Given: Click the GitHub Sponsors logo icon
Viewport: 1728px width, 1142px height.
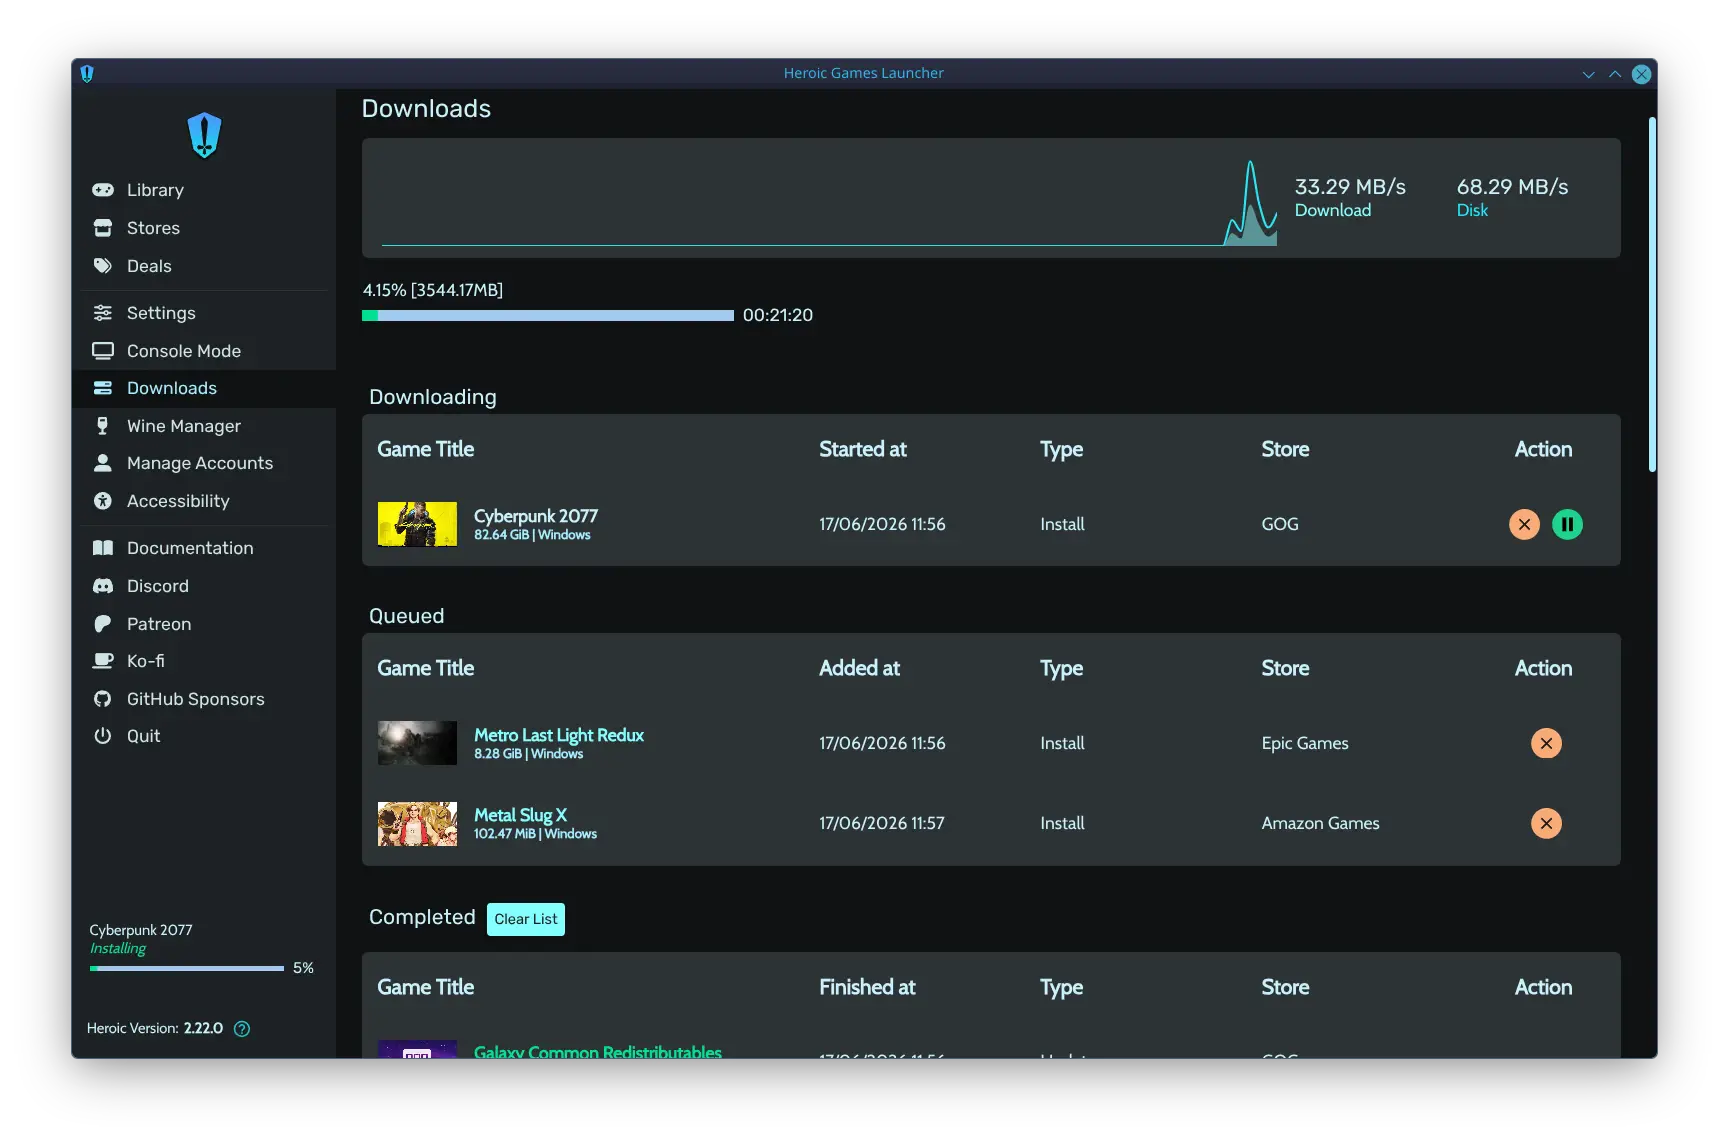Looking at the screenshot, I should click(103, 699).
